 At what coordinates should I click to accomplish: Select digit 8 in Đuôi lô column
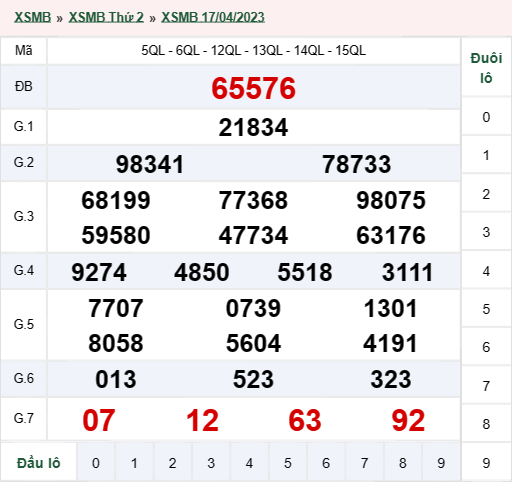point(486,424)
